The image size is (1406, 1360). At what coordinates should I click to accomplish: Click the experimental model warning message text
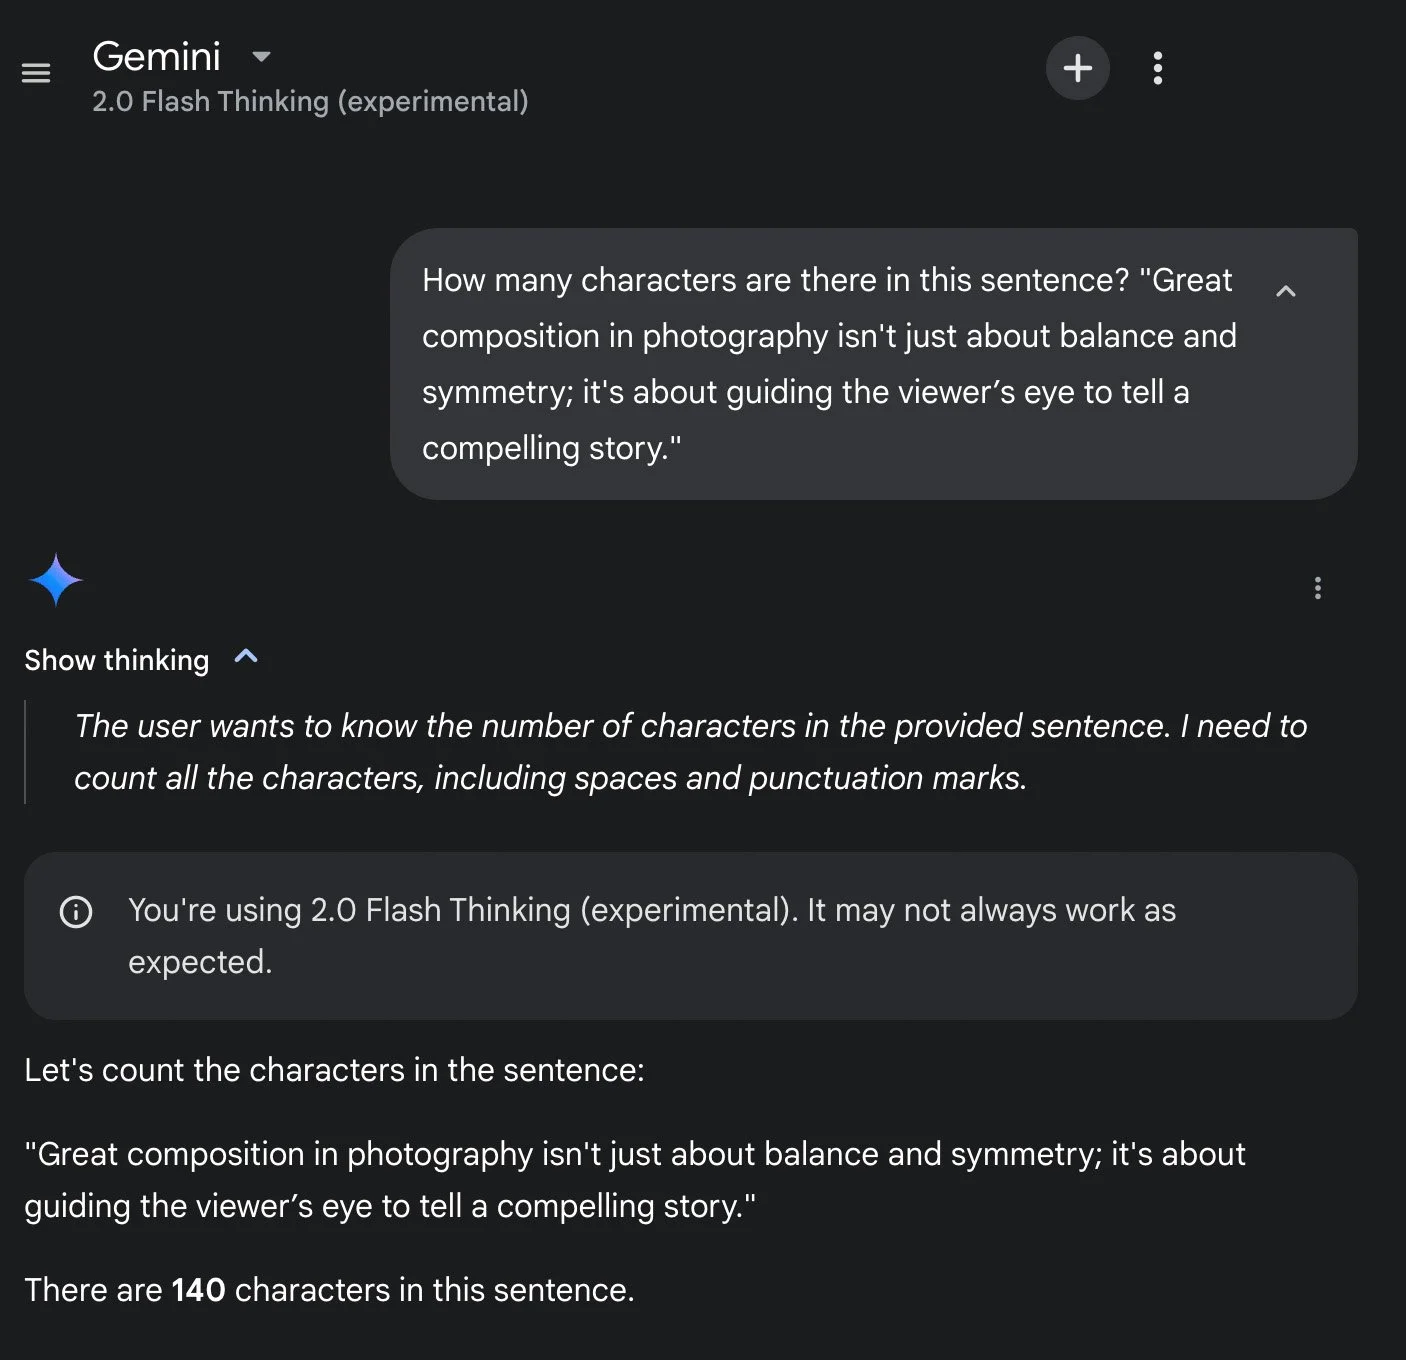point(652,936)
